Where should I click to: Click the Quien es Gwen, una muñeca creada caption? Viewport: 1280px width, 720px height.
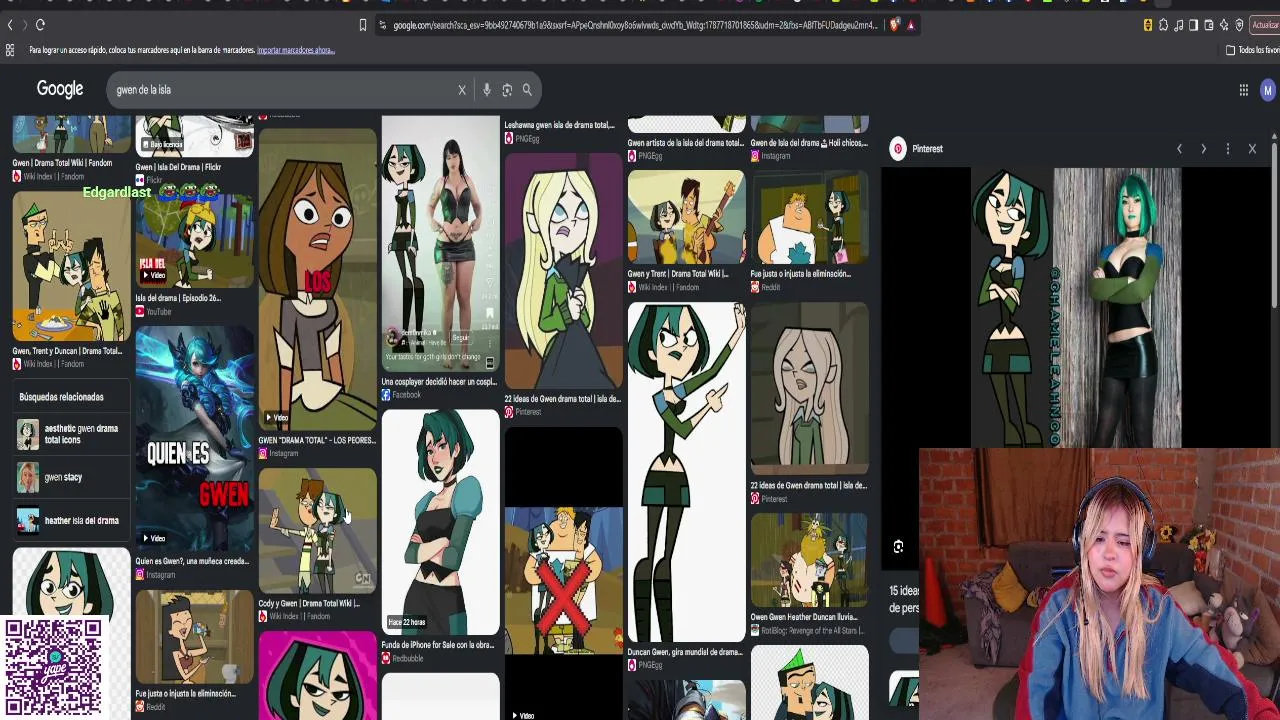coord(192,561)
